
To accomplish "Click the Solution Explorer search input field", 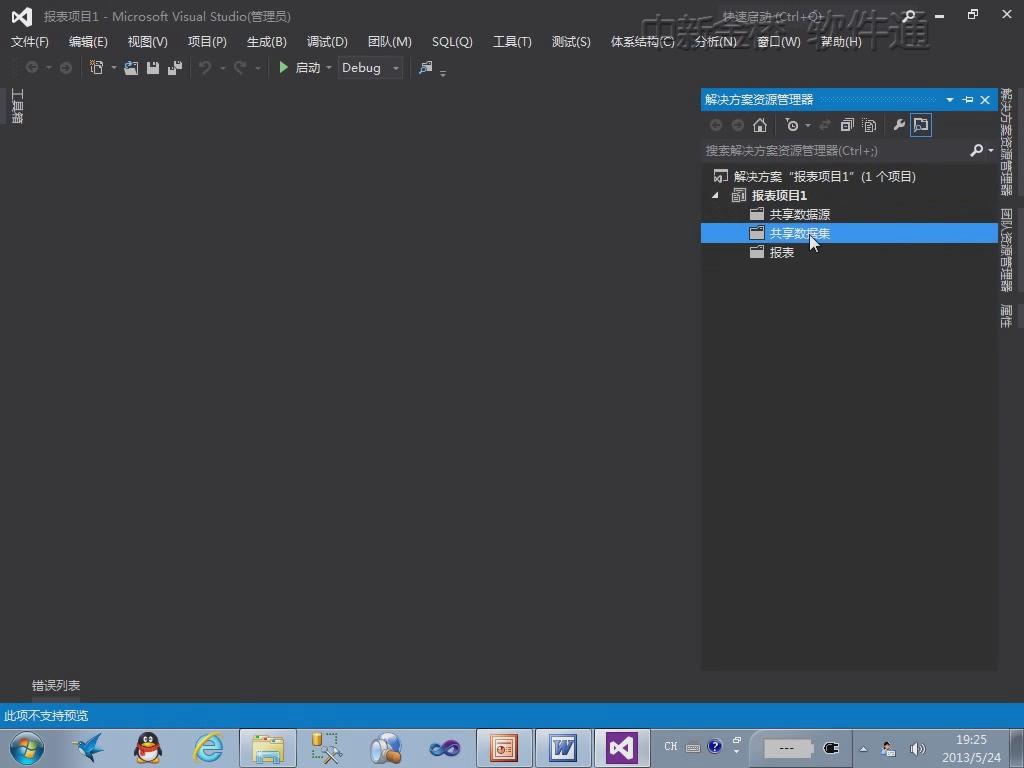I will (835, 151).
